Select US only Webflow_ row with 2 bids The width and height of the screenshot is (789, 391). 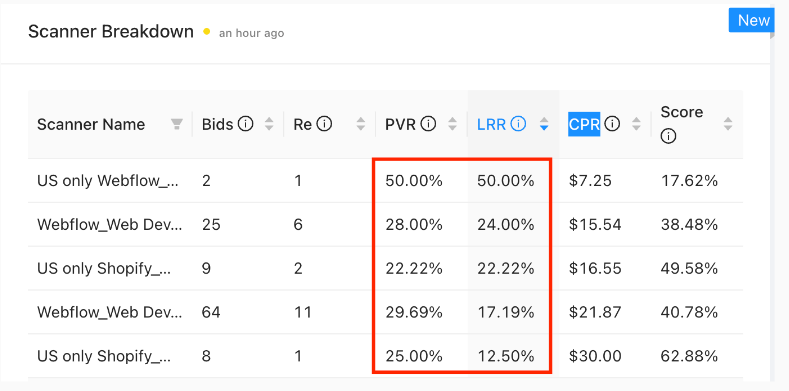click(x=385, y=181)
